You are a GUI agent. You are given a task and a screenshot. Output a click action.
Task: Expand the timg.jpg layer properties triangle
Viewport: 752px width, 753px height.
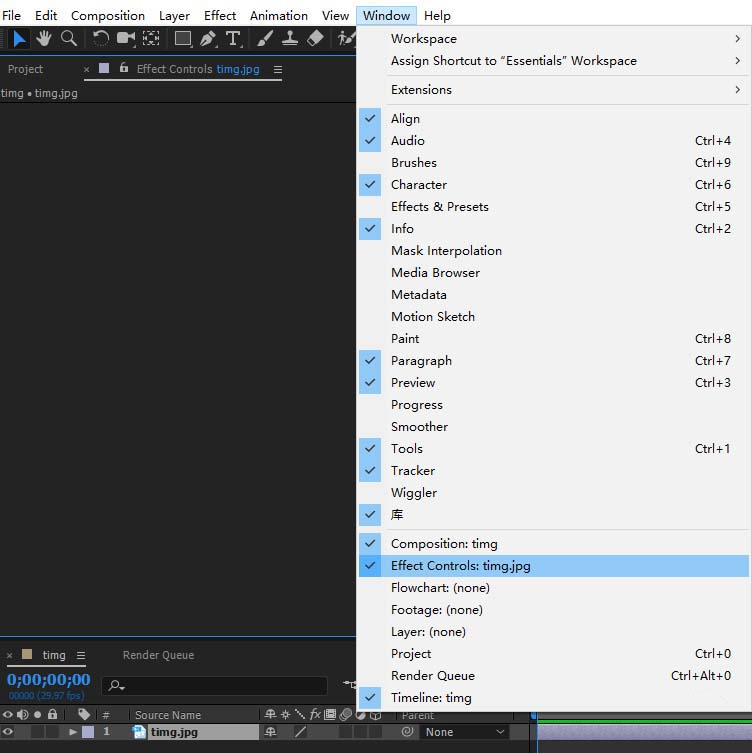click(x=73, y=732)
